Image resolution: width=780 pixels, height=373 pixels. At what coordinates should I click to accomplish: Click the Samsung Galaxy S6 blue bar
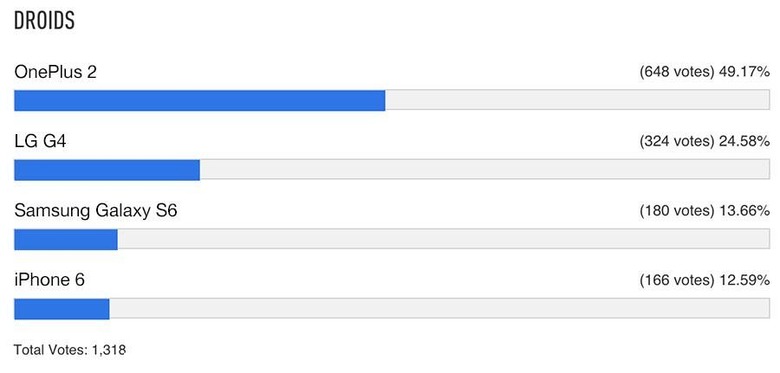(66, 239)
